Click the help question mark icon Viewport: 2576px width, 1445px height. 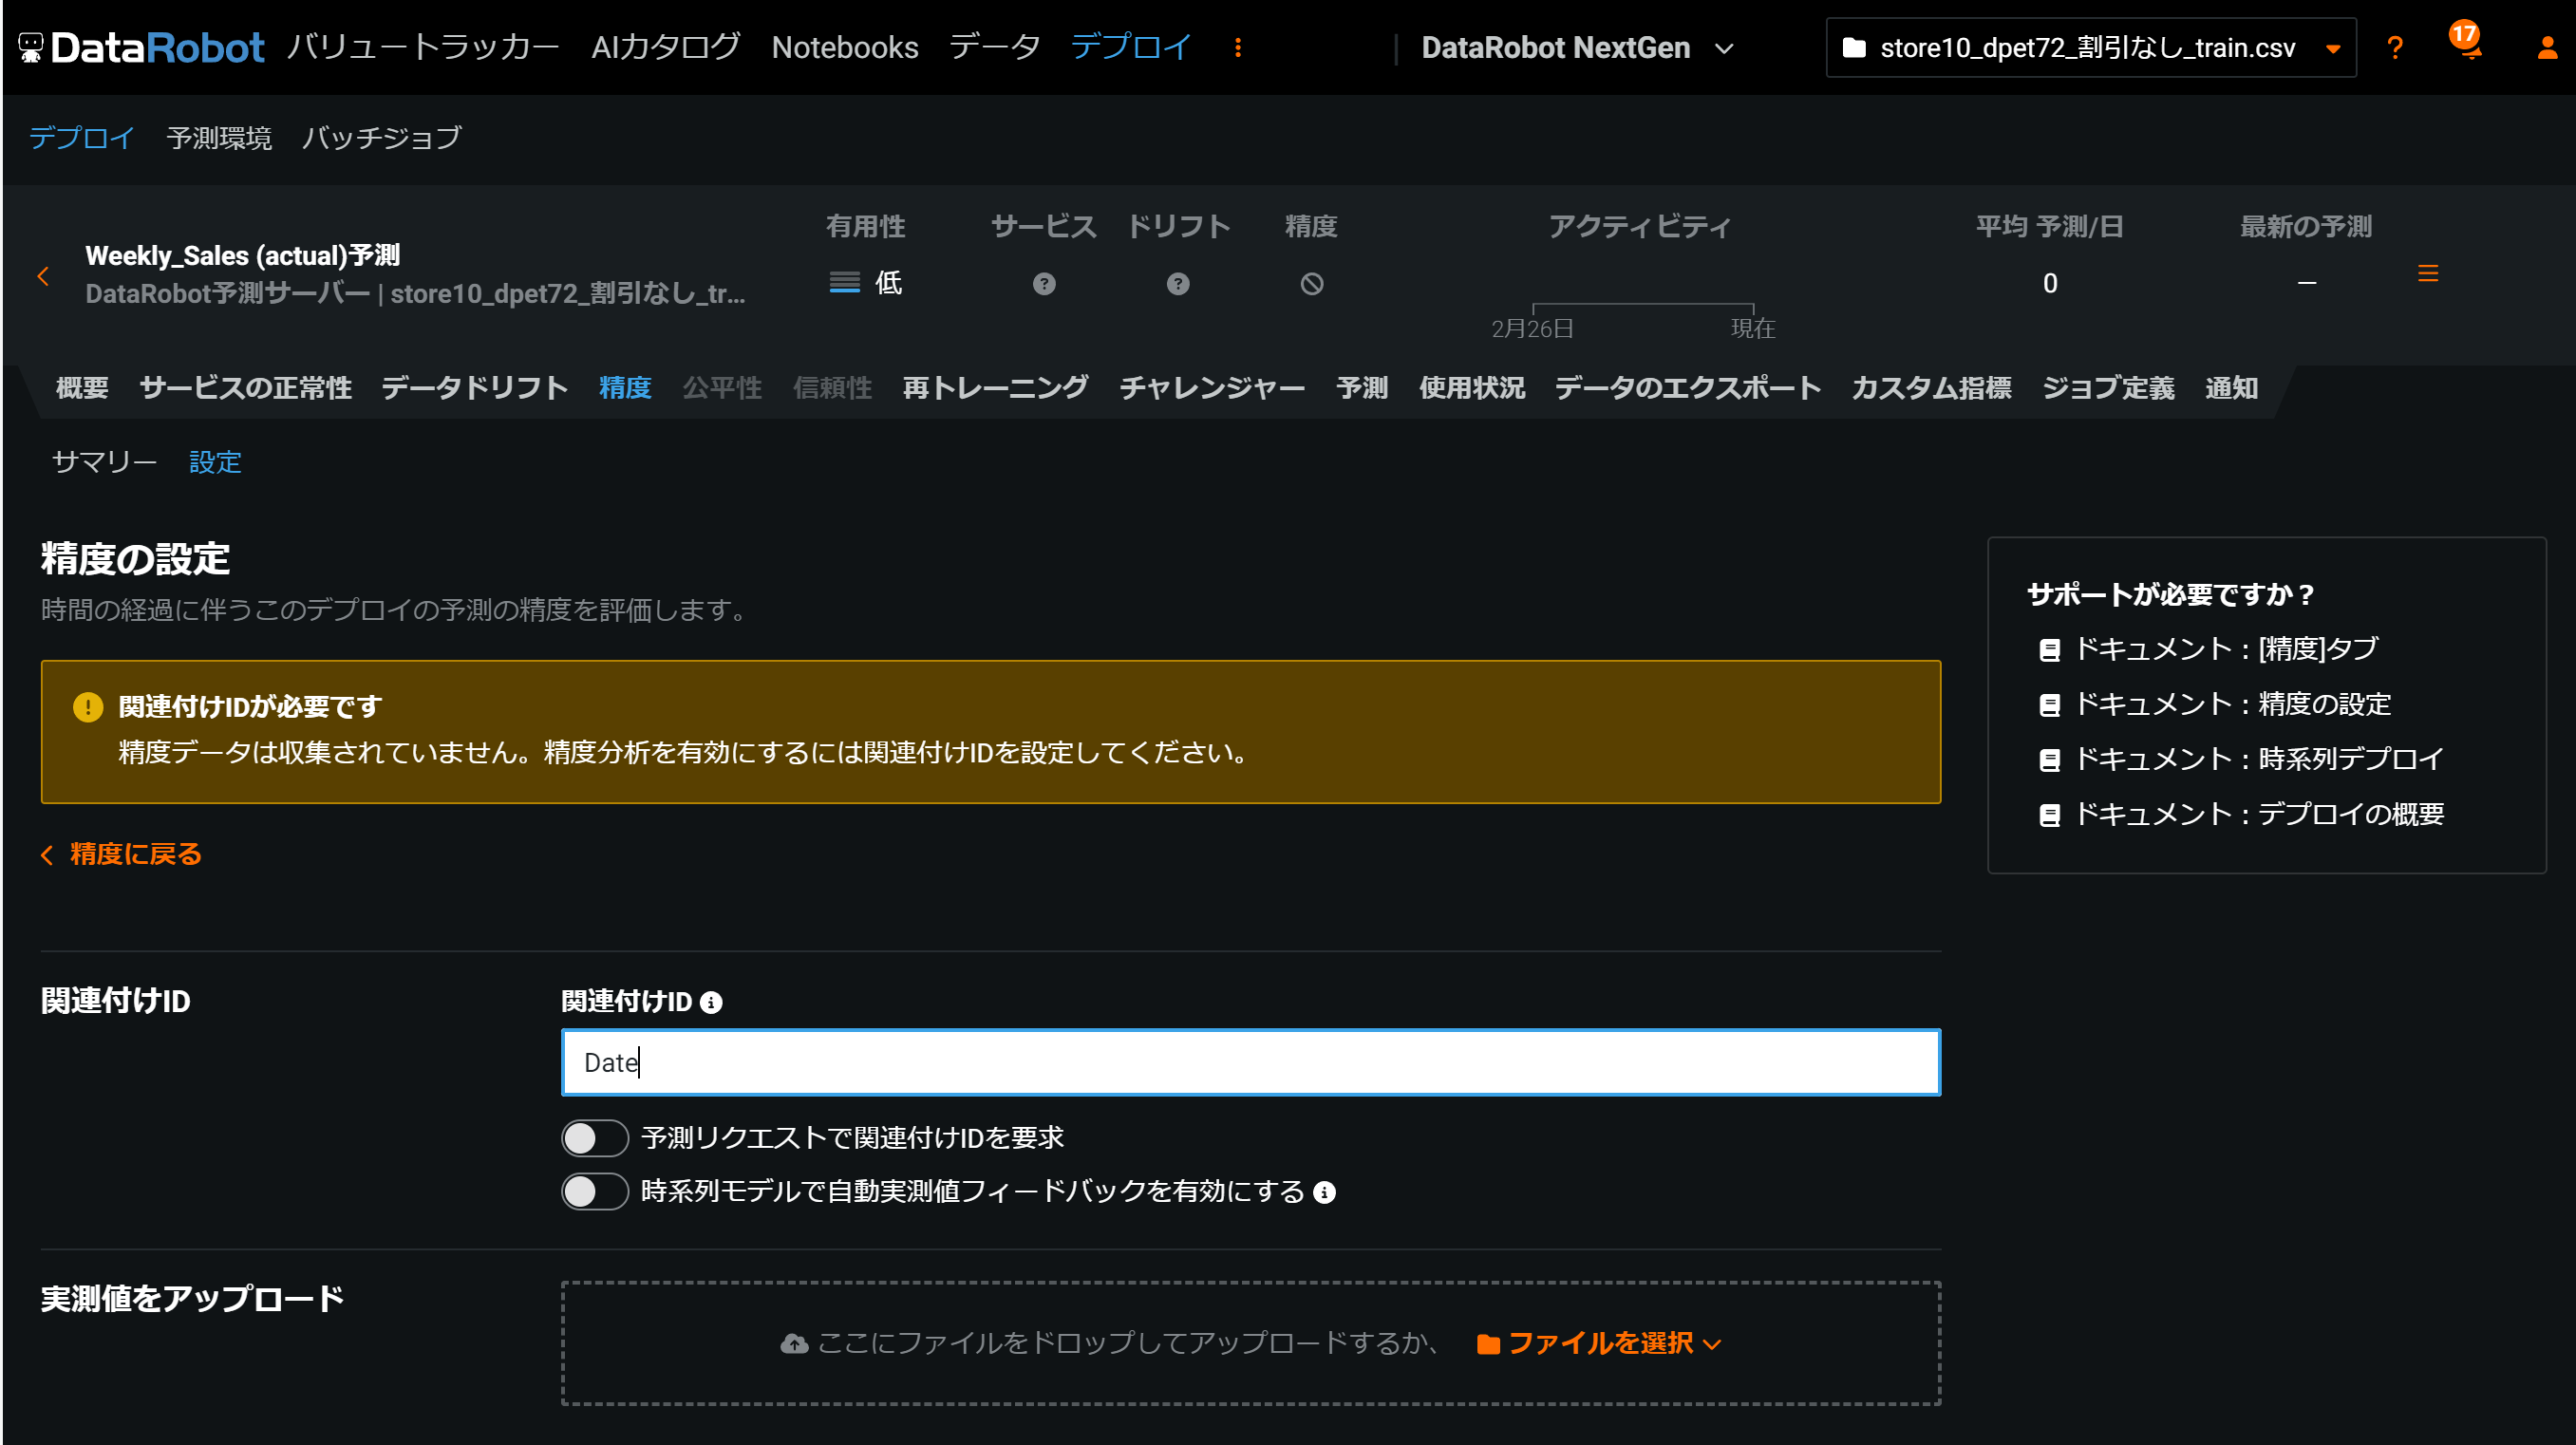point(2393,48)
